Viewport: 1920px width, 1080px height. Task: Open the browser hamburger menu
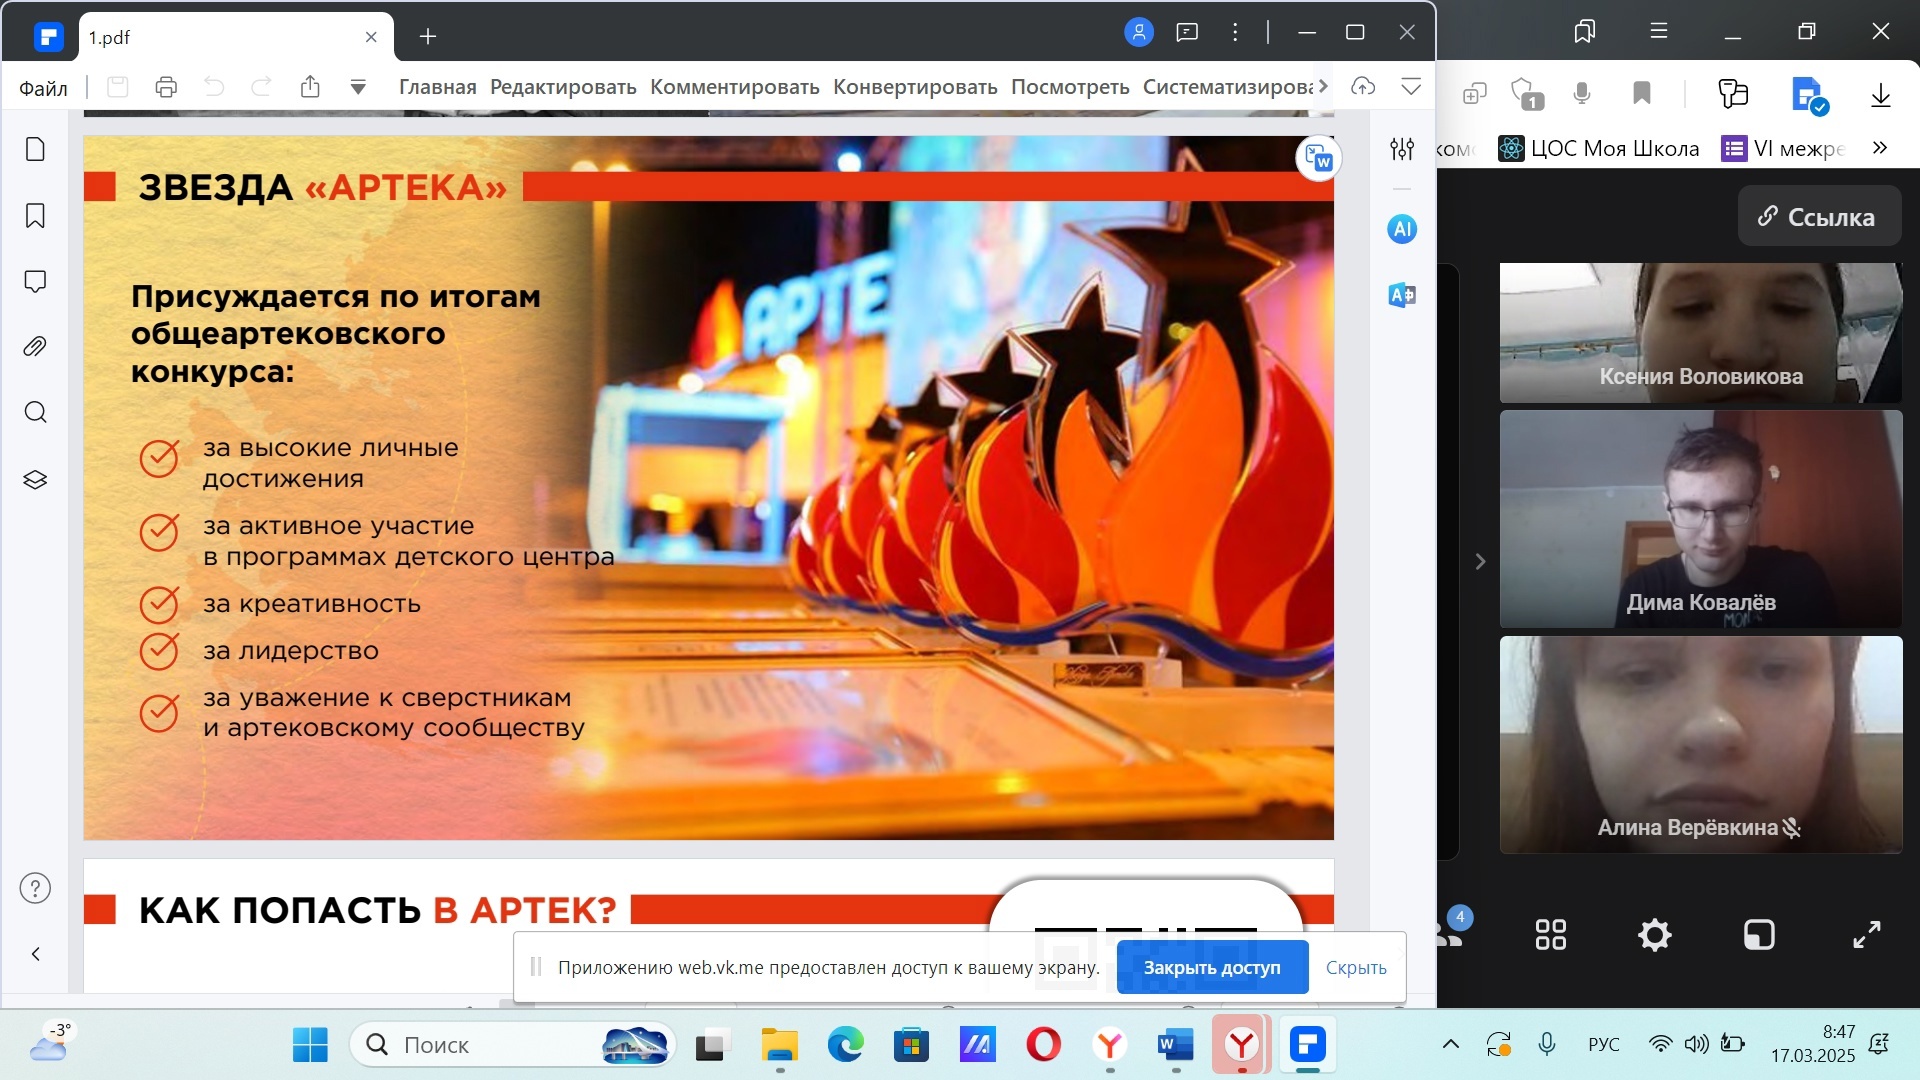(x=1659, y=31)
